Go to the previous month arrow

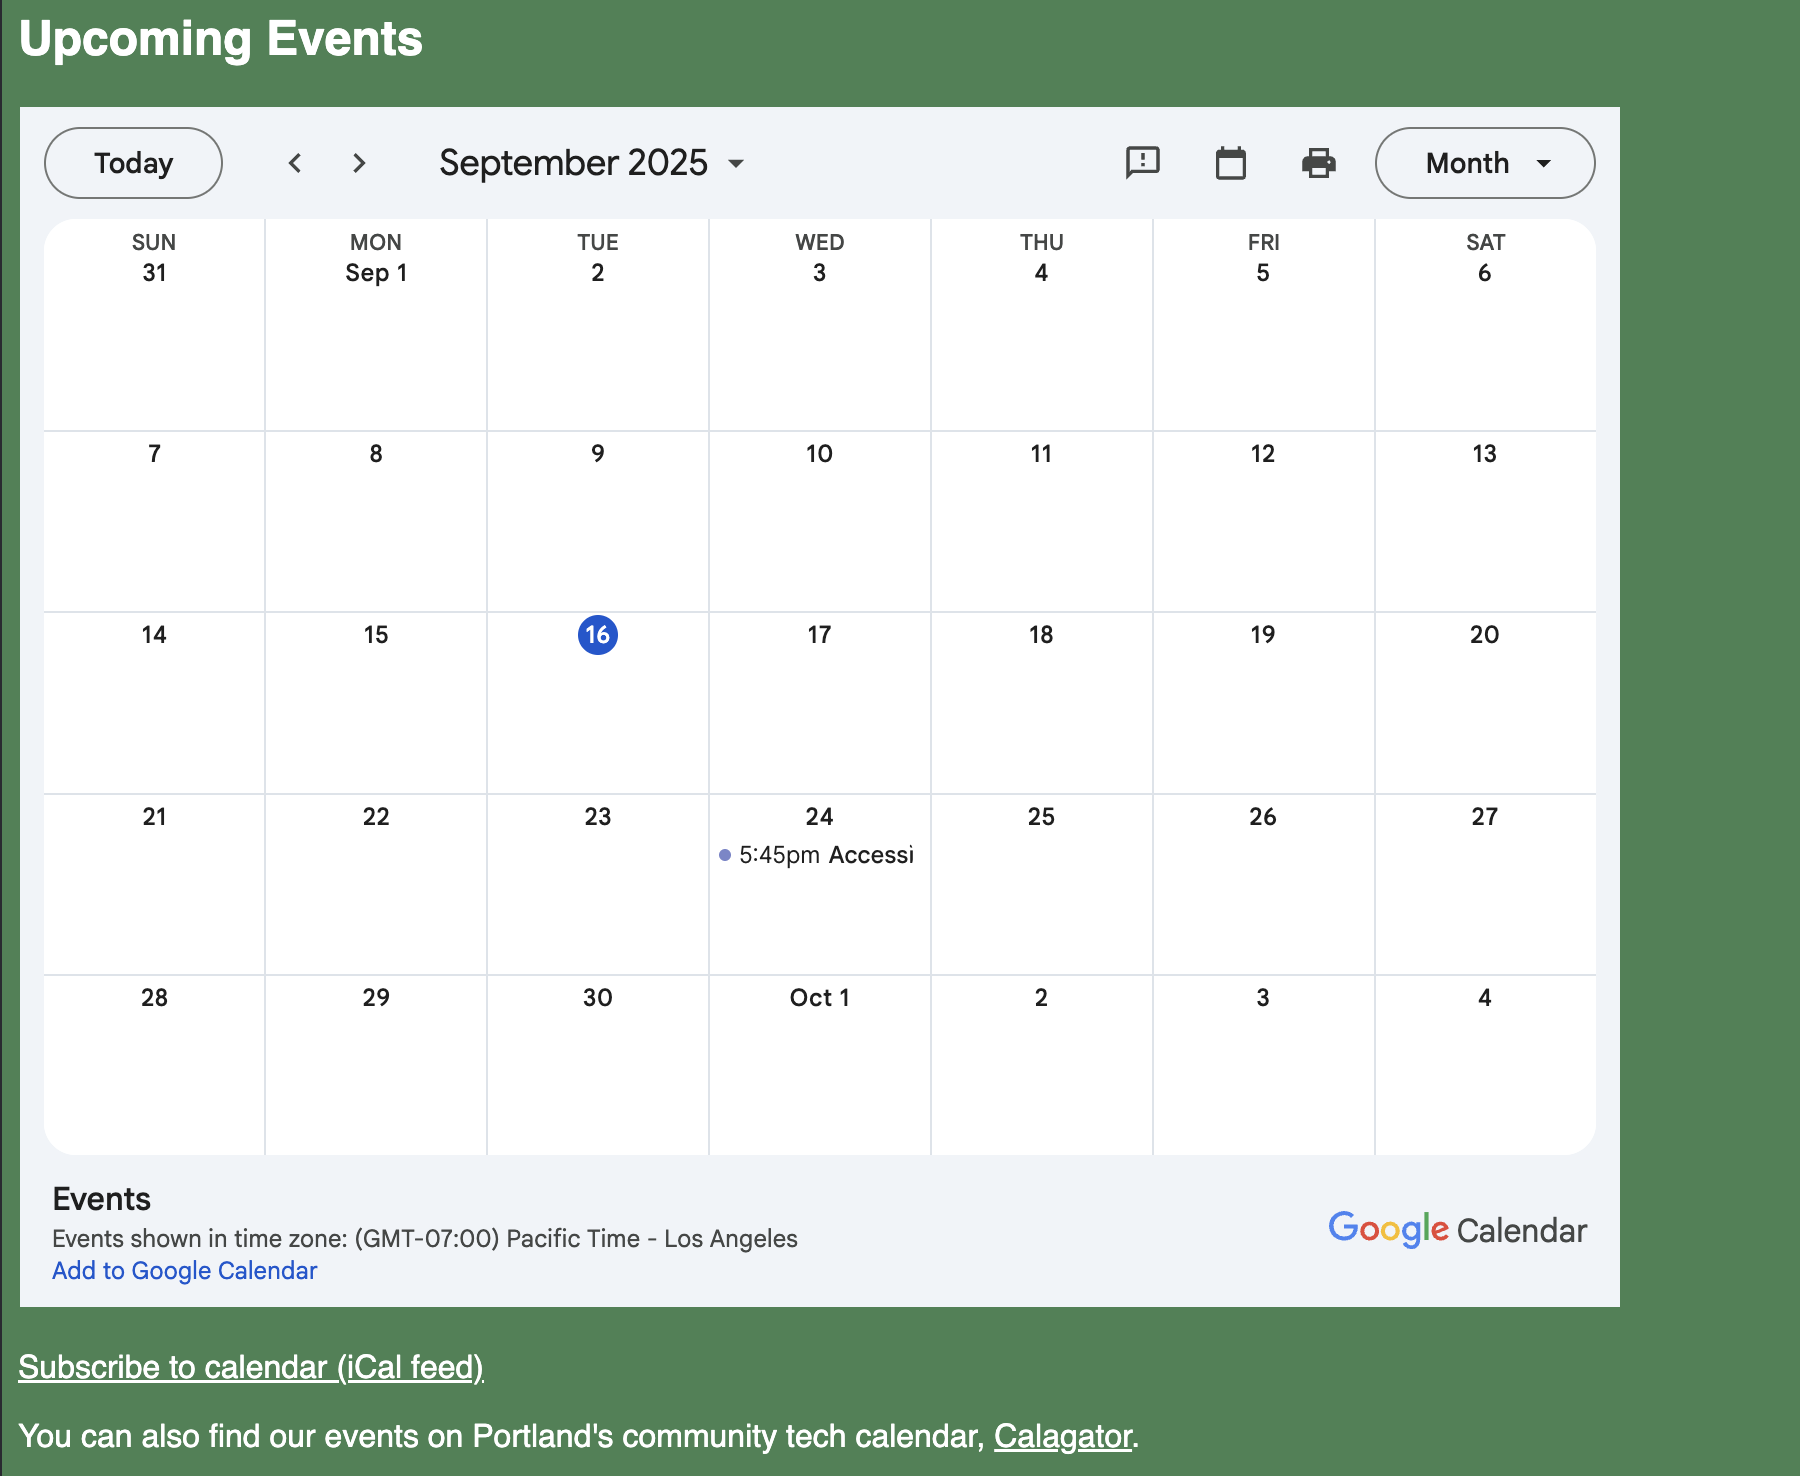tap(295, 163)
